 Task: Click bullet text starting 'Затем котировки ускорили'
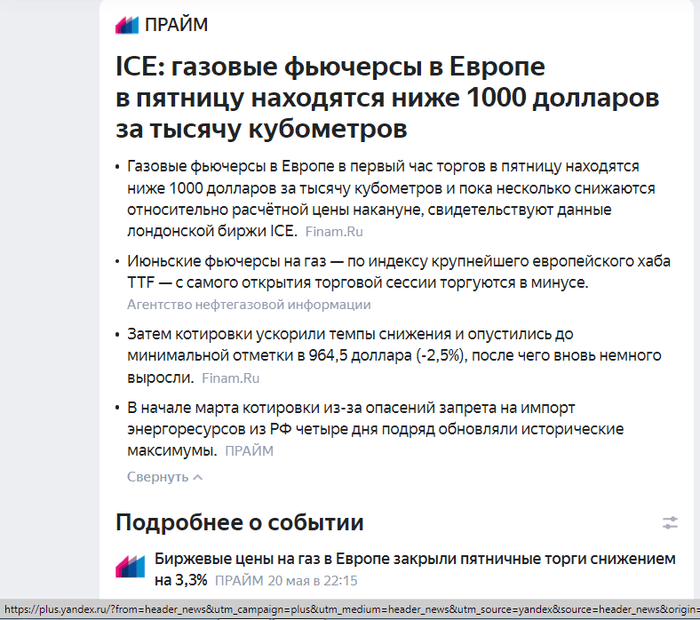394,356
